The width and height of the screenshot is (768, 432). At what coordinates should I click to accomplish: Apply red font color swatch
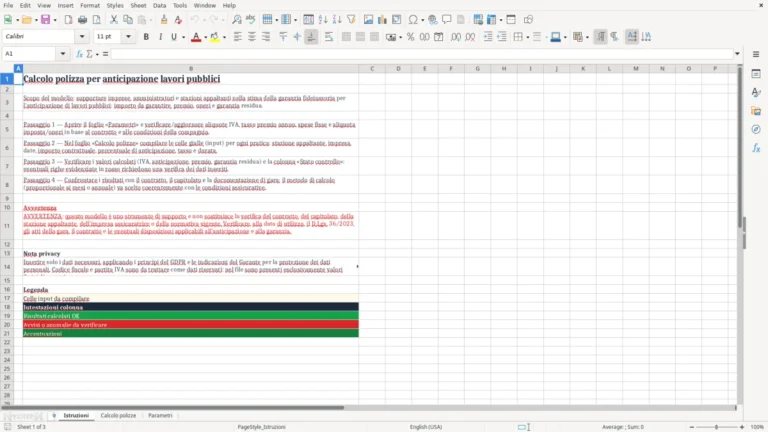pyautogui.click(x=196, y=37)
